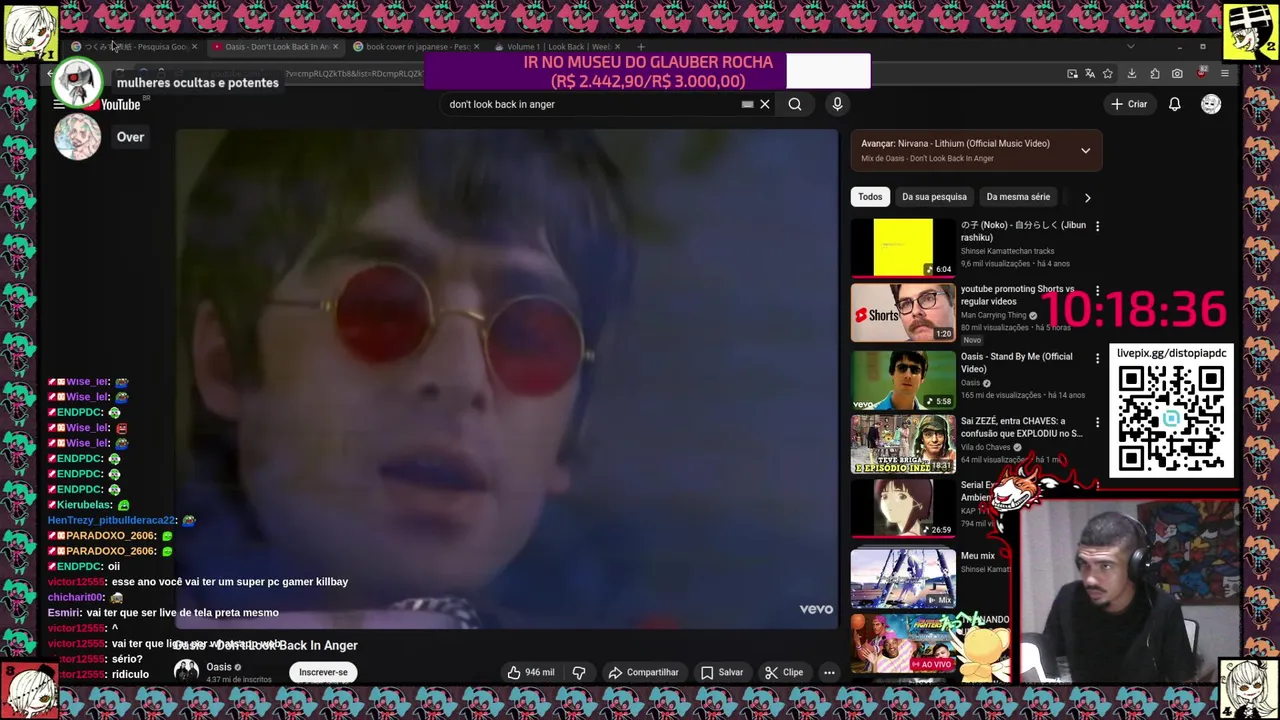Open the Noko Jibun rashiku video thumbnail
Screen dimensions: 1280x720
[903, 247]
